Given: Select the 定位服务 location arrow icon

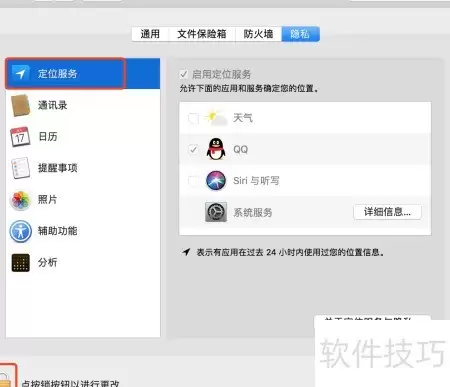Looking at the screenshot, I should [x=20, y=73].
